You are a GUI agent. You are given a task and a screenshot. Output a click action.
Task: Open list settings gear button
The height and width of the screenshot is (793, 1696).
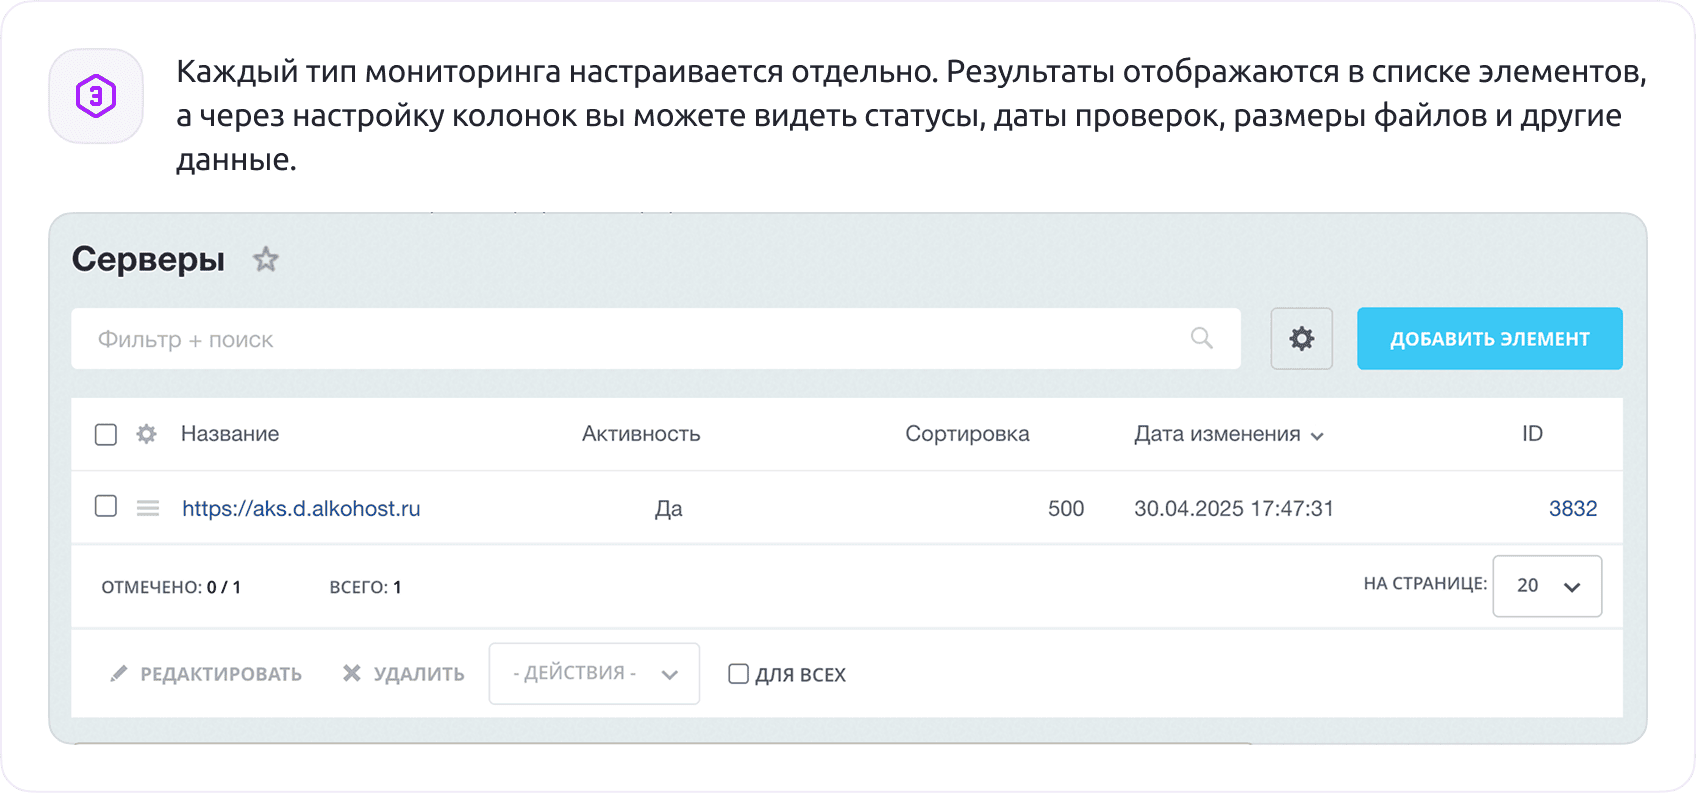tap(1302, 338)
